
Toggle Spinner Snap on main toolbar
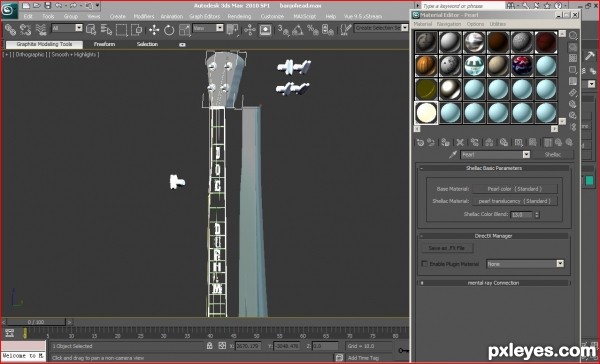(x=328, y=29)
